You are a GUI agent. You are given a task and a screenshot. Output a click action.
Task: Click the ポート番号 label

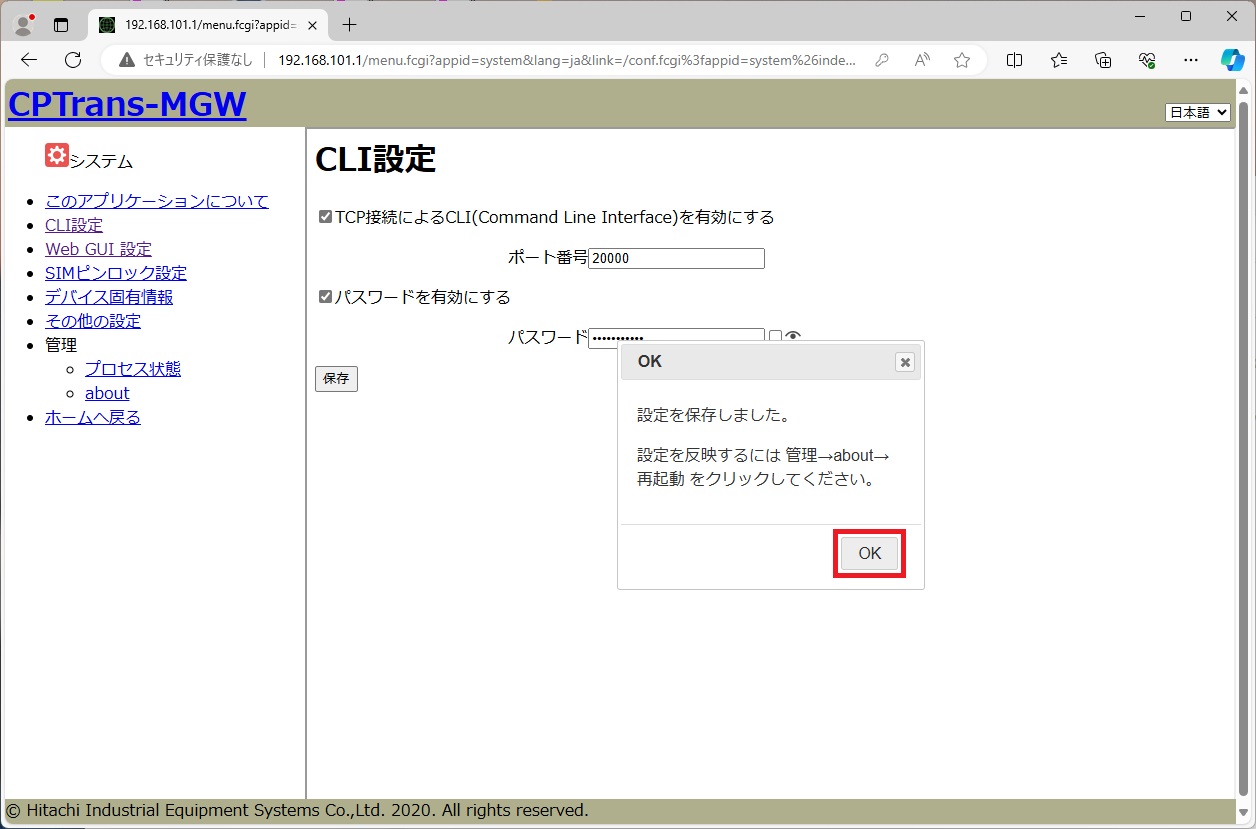point(548,257)
